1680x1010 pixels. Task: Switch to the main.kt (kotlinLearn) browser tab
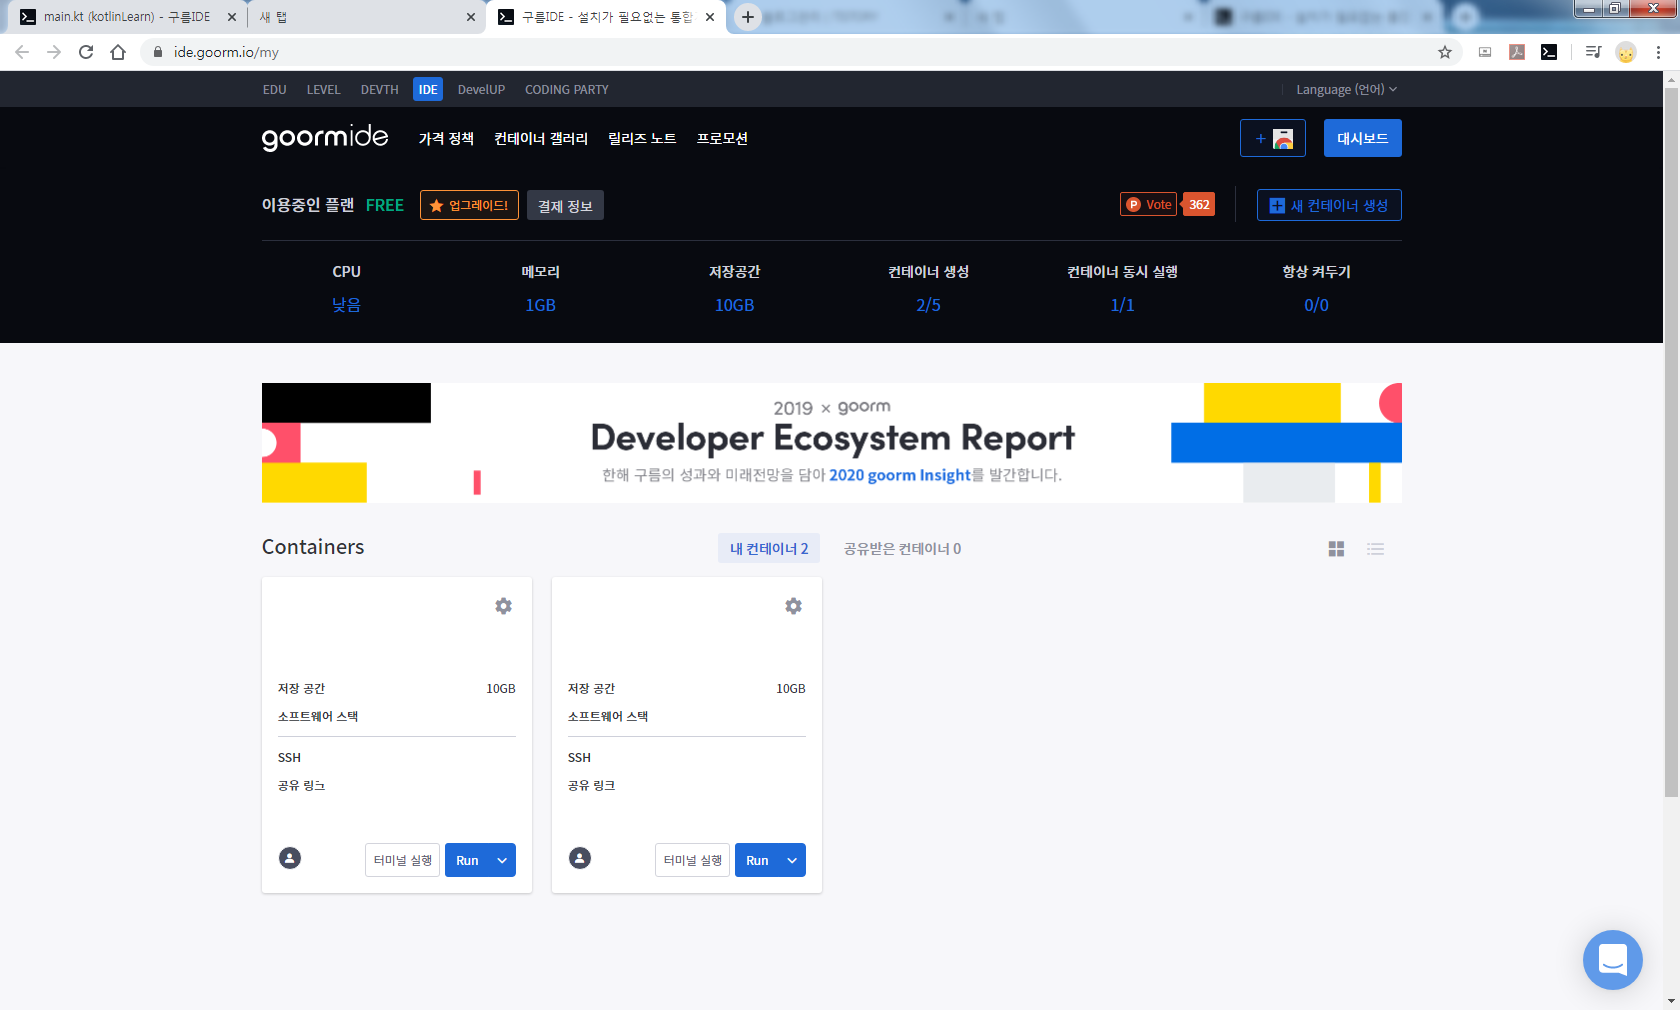pyautogui.click(x=125, y=17)
